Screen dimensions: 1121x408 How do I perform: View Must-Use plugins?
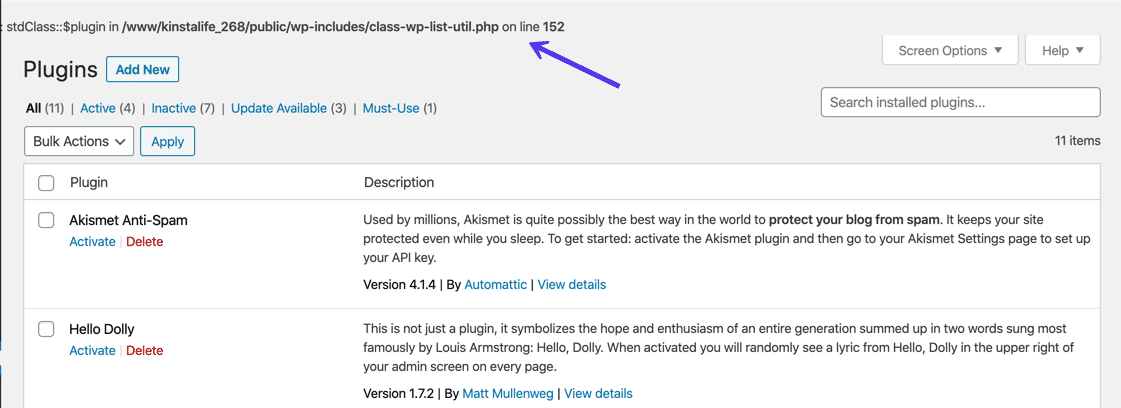coord(390,108)
